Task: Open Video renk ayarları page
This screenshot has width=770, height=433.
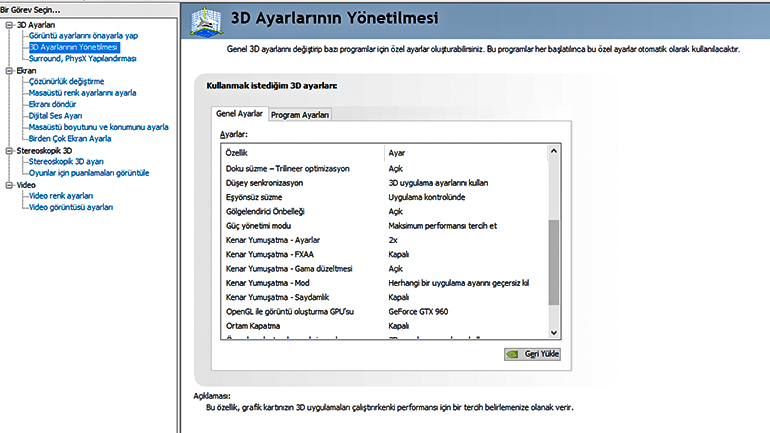Action: pos(60,196)
